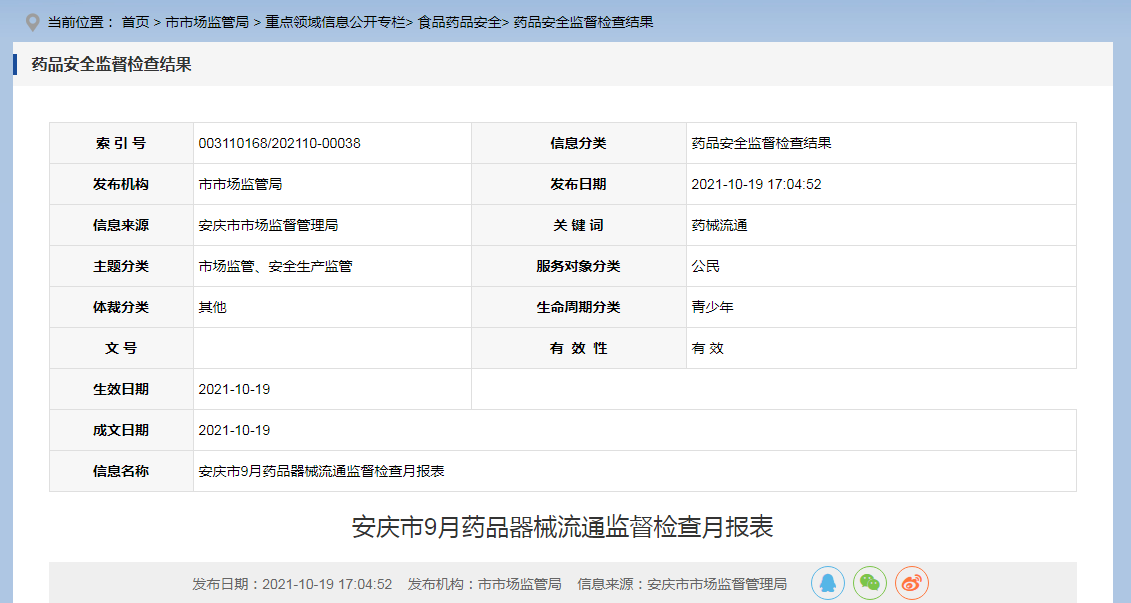
Task: Click the 生效日期 label cell
Action: click(x=121, y=390)
